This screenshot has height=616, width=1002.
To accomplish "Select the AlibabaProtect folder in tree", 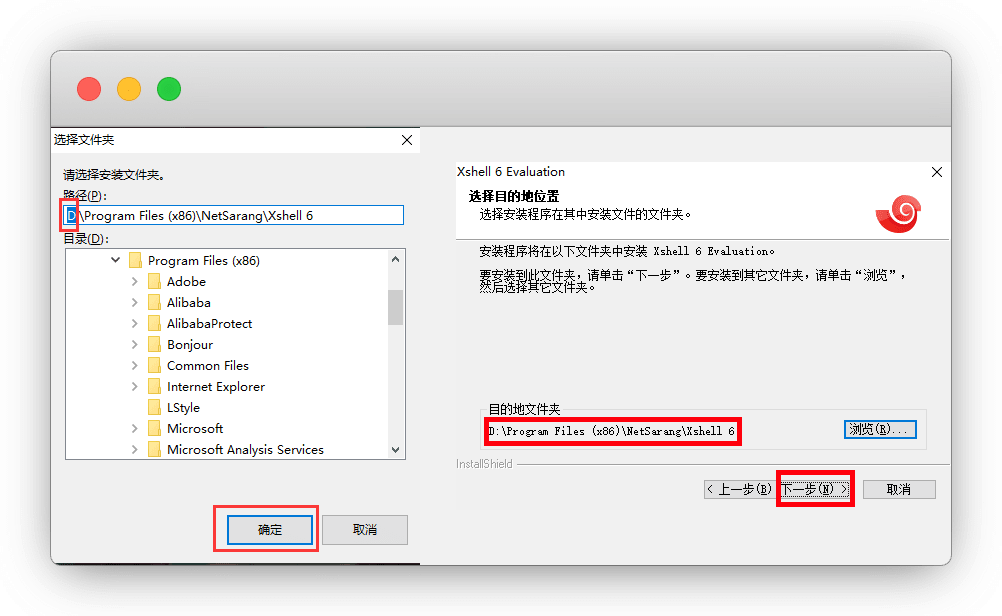I will point(209,324).
